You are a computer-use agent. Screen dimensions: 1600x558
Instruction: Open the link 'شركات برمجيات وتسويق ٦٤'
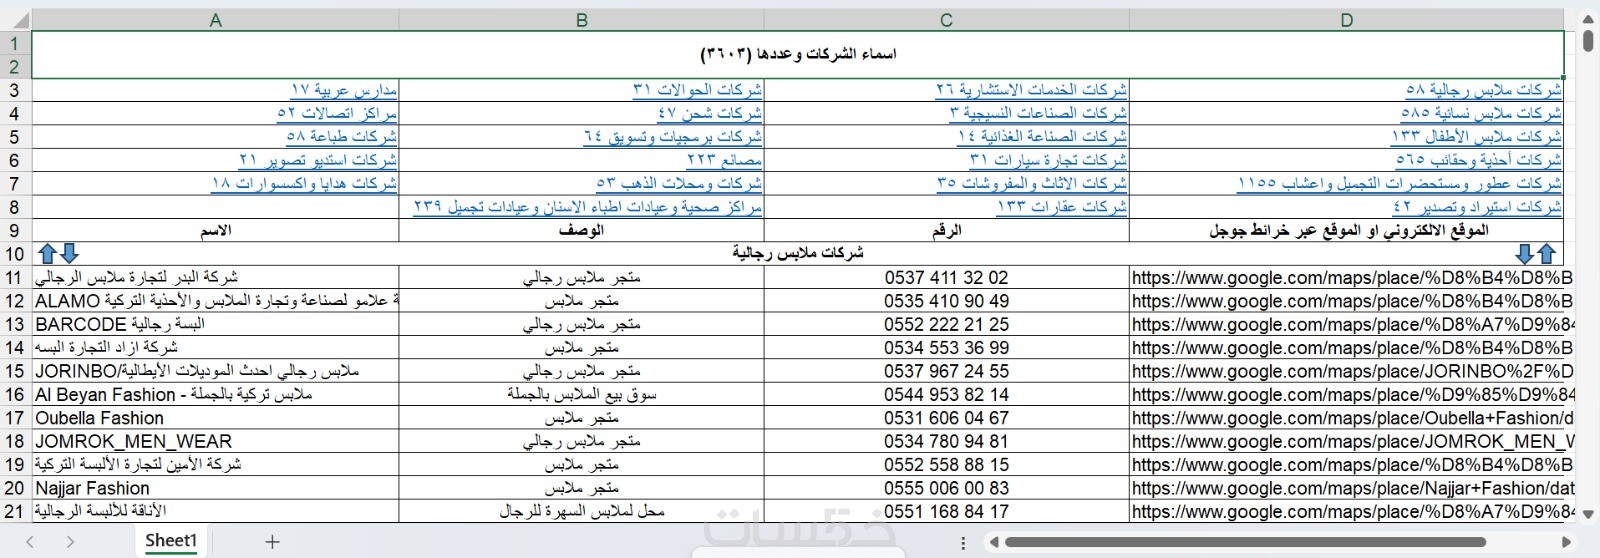click(x=673, y=136)
